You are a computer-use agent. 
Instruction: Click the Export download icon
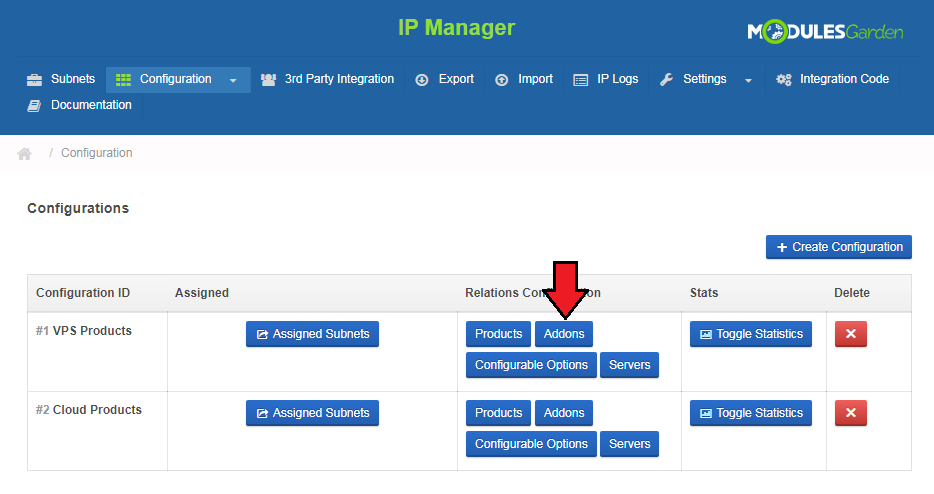coord(422,80)
